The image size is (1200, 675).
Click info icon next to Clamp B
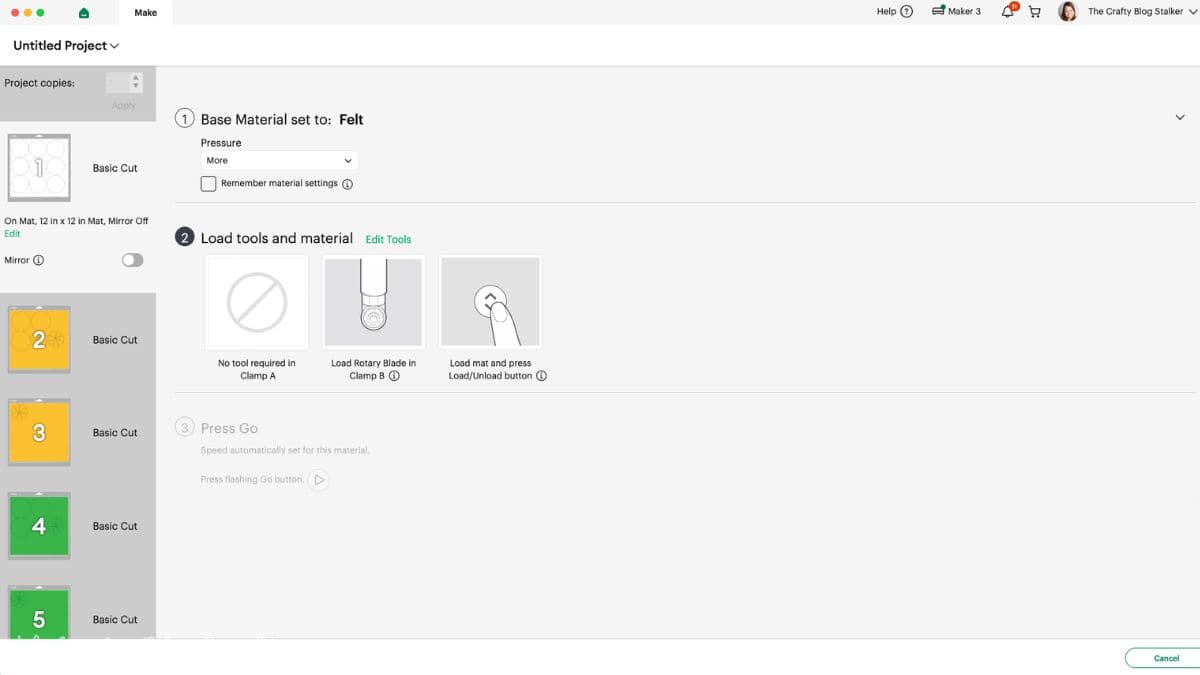tap(394, 376)
